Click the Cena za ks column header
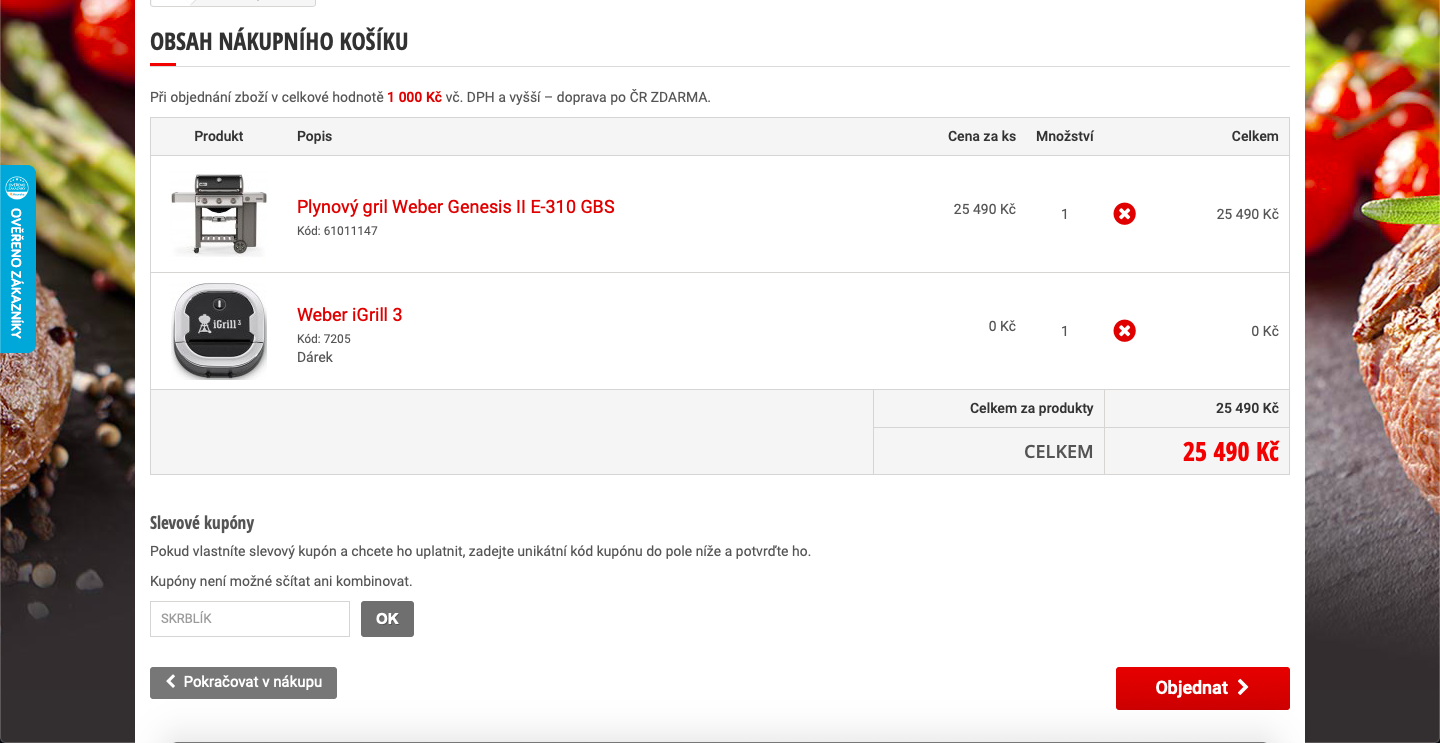Image resolution: width=1440 pixels, height=743 pixels. pos(982,136)
